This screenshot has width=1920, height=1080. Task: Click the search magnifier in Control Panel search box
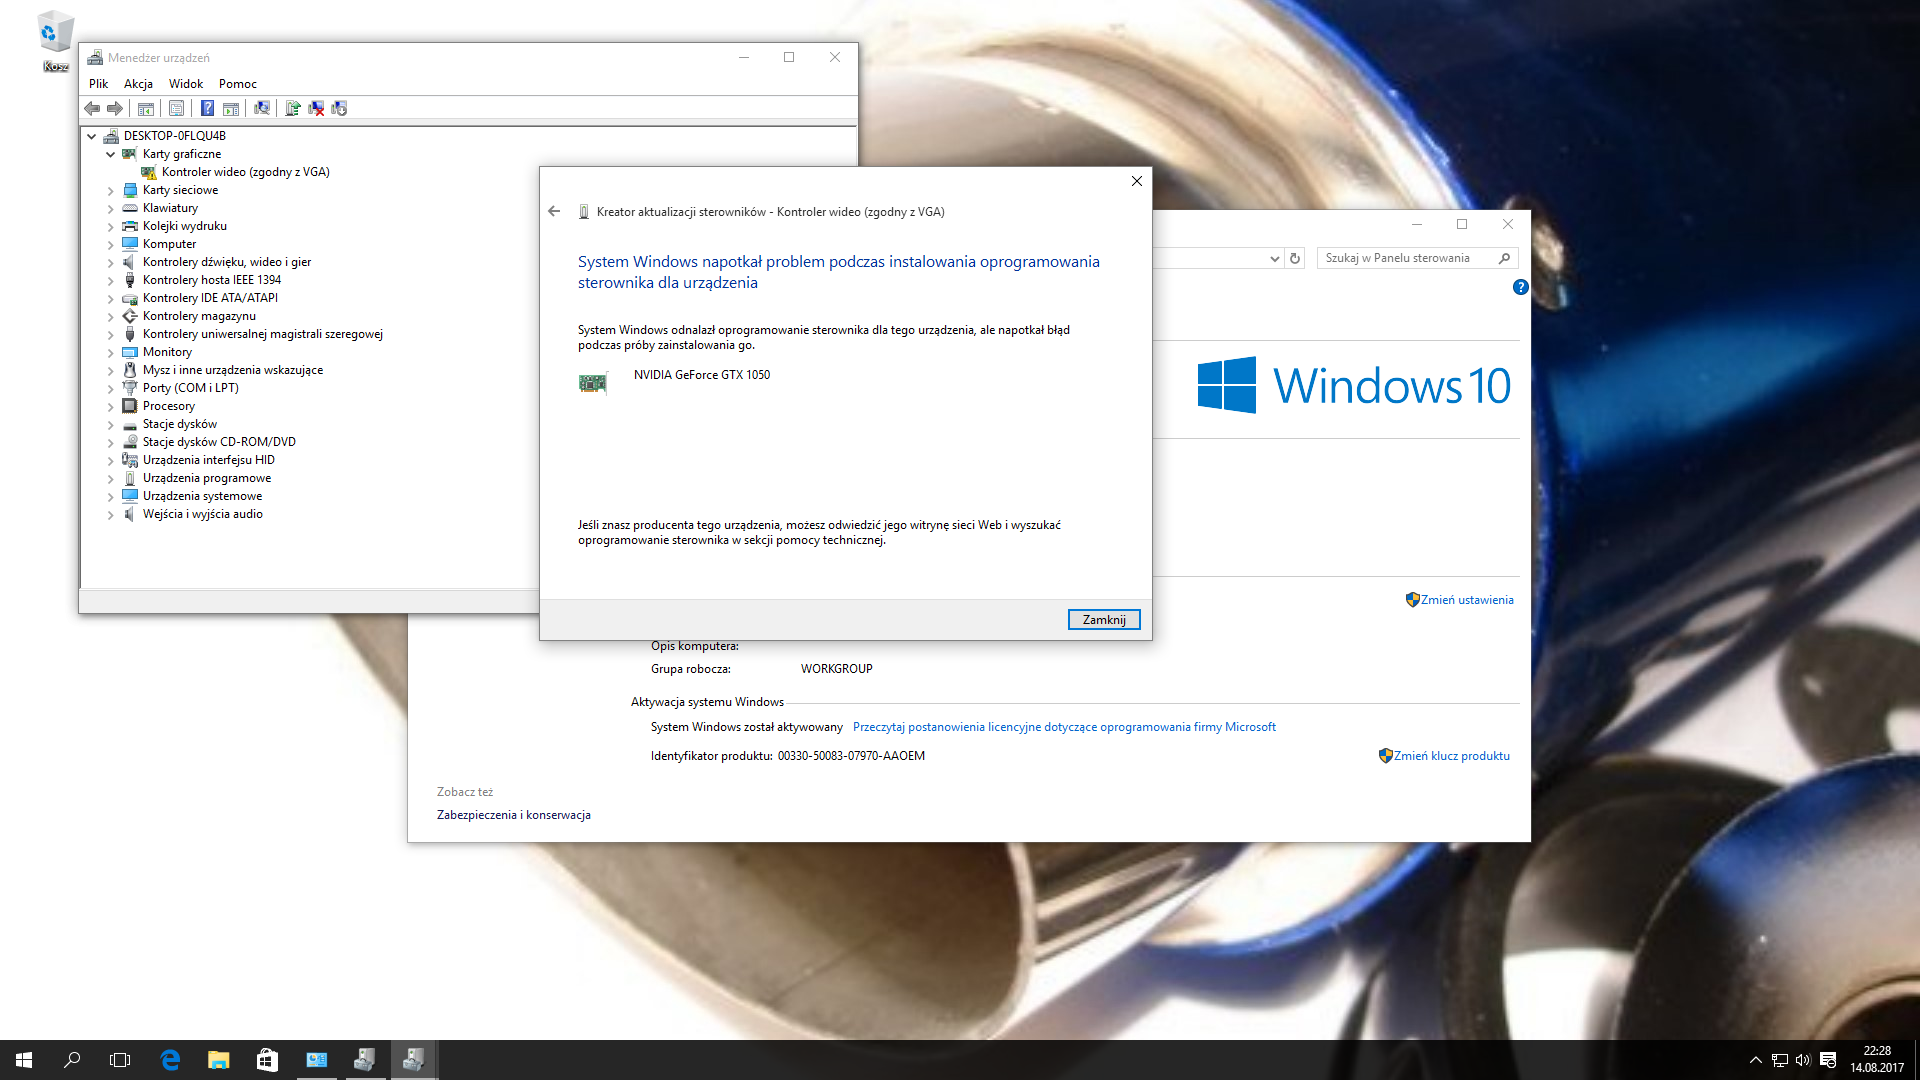click(1504, 258)
